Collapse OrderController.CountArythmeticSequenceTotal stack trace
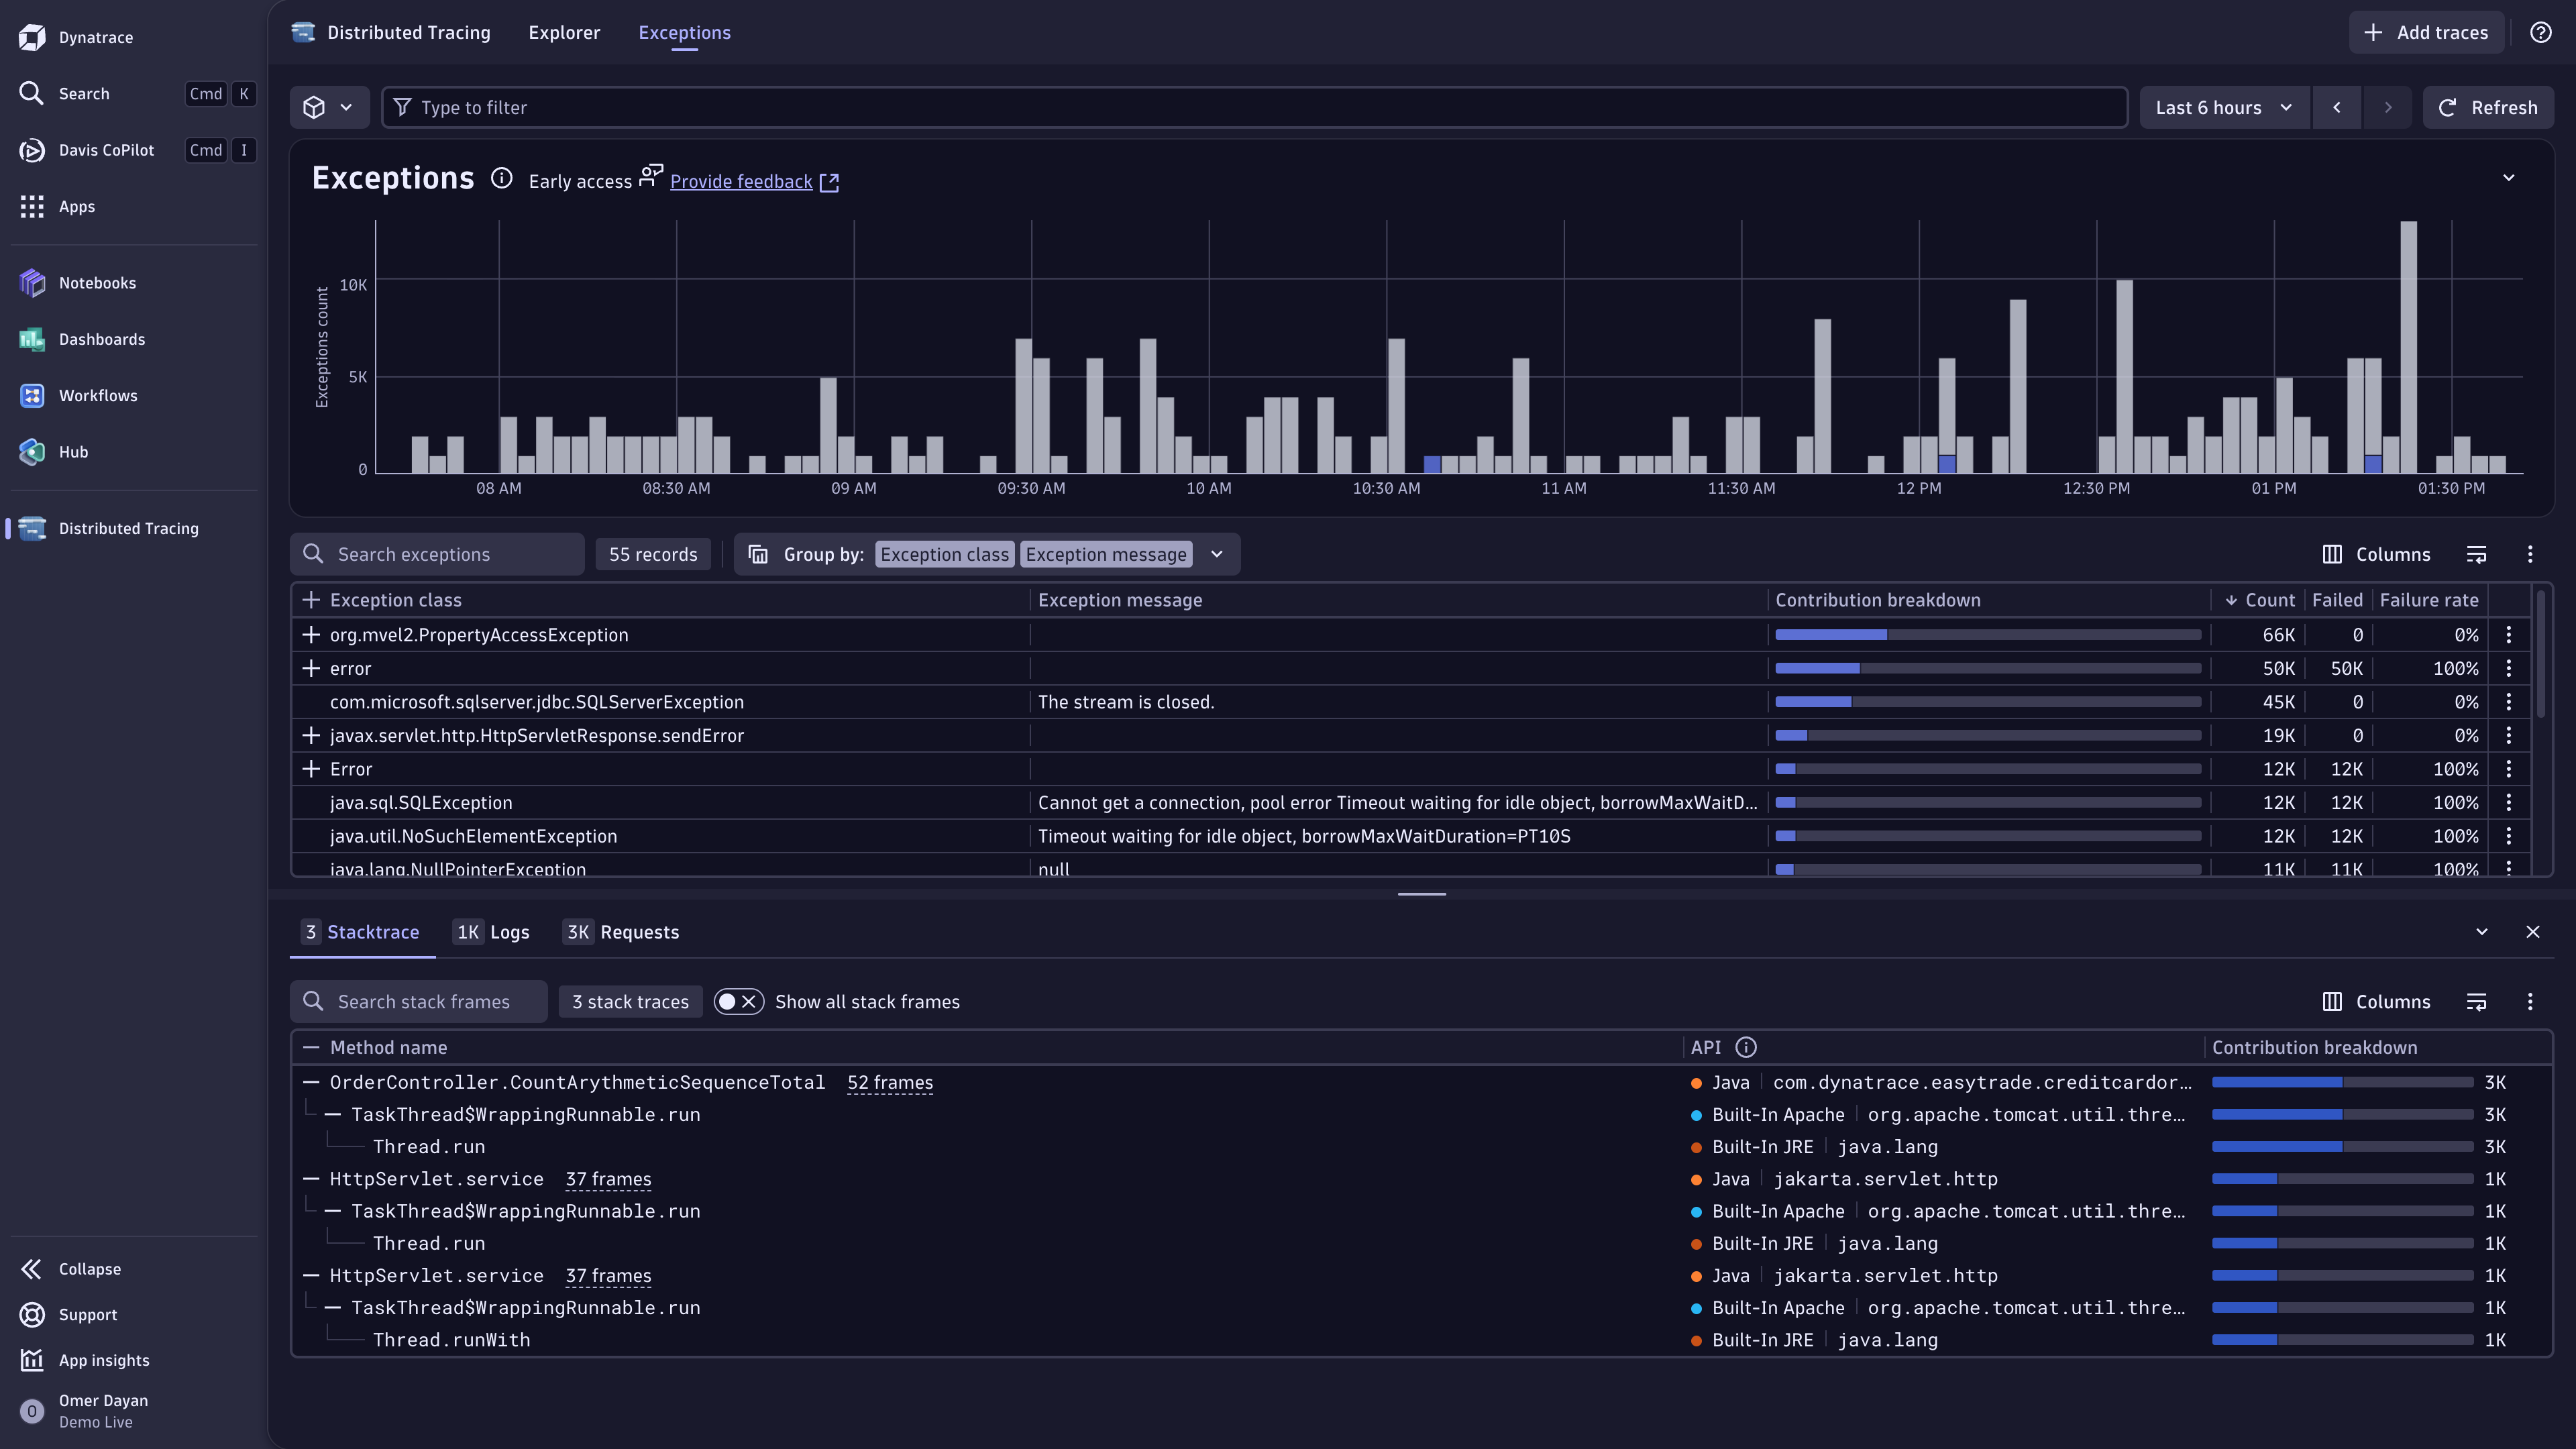The width and height of the screenshot is (2576, 1449). [311, 1082]
